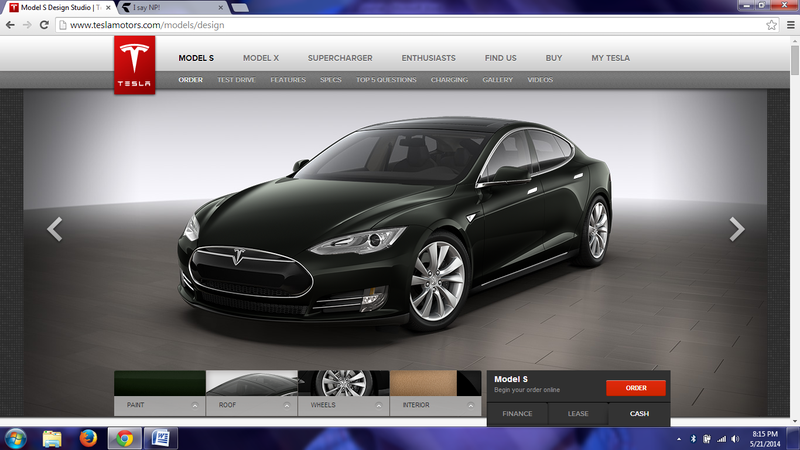Go back with the browser back arrow
This screenshot has height=450, width=800.
pyautogui.click(x=10, y=25)
